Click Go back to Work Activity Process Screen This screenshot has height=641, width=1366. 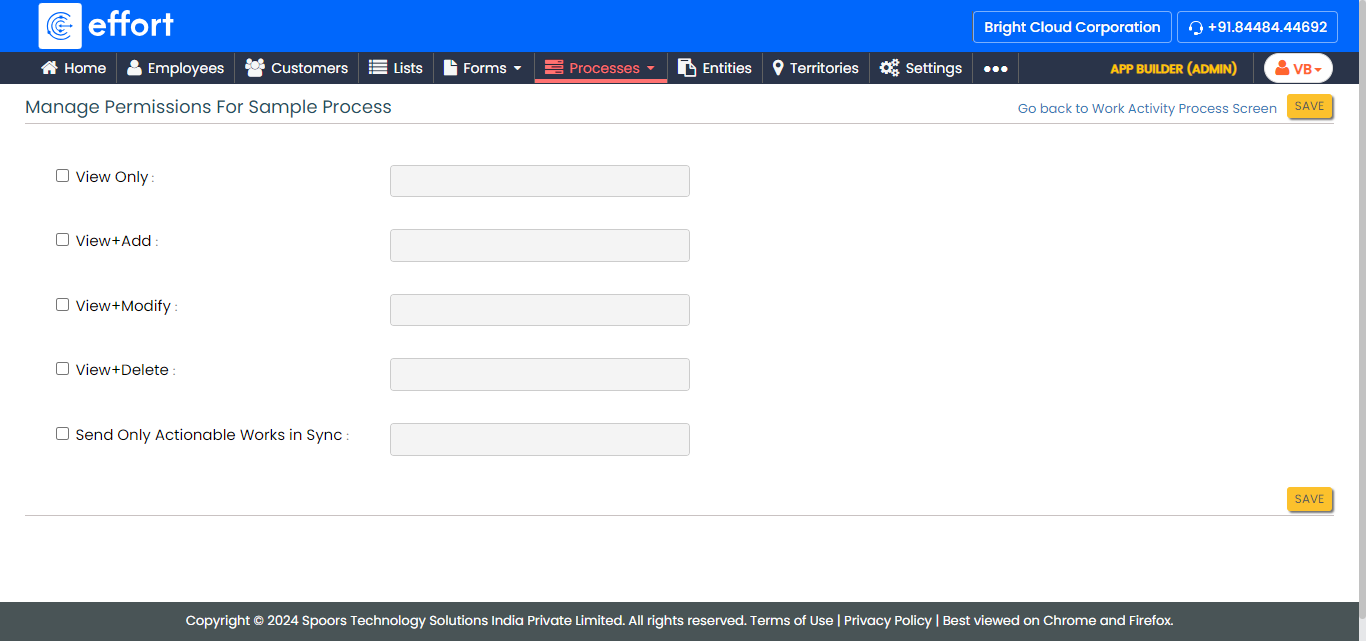1147,108
